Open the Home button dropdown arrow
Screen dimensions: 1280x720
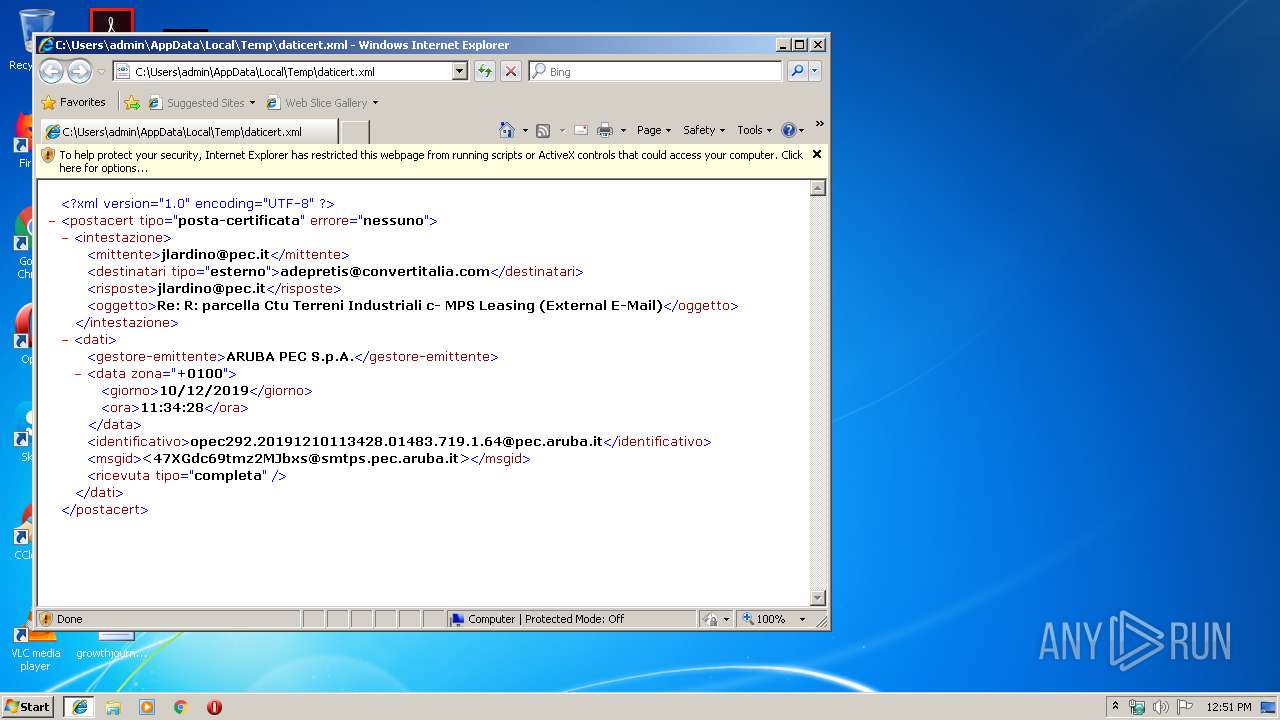coord(525,131)
